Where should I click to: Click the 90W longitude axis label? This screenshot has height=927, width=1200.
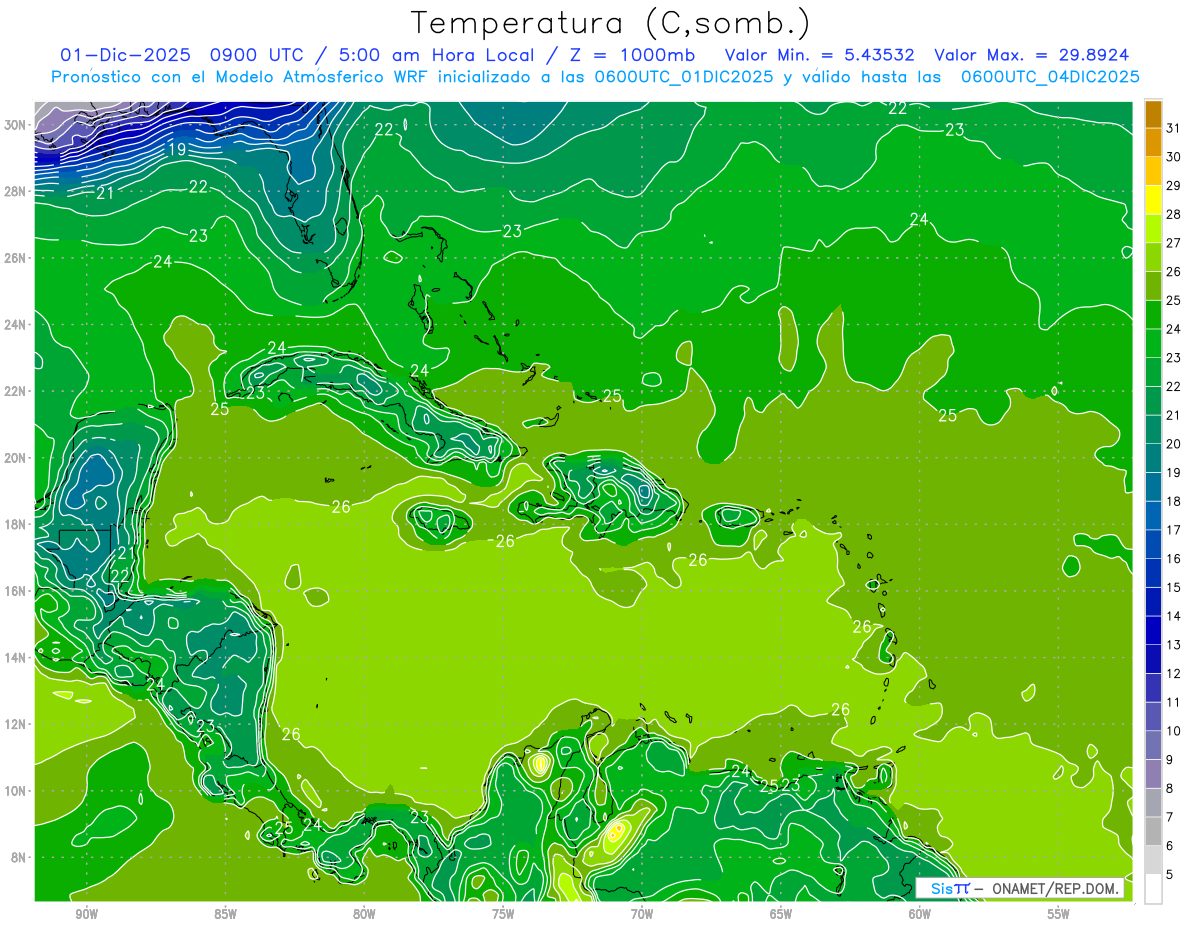[86, 914]
